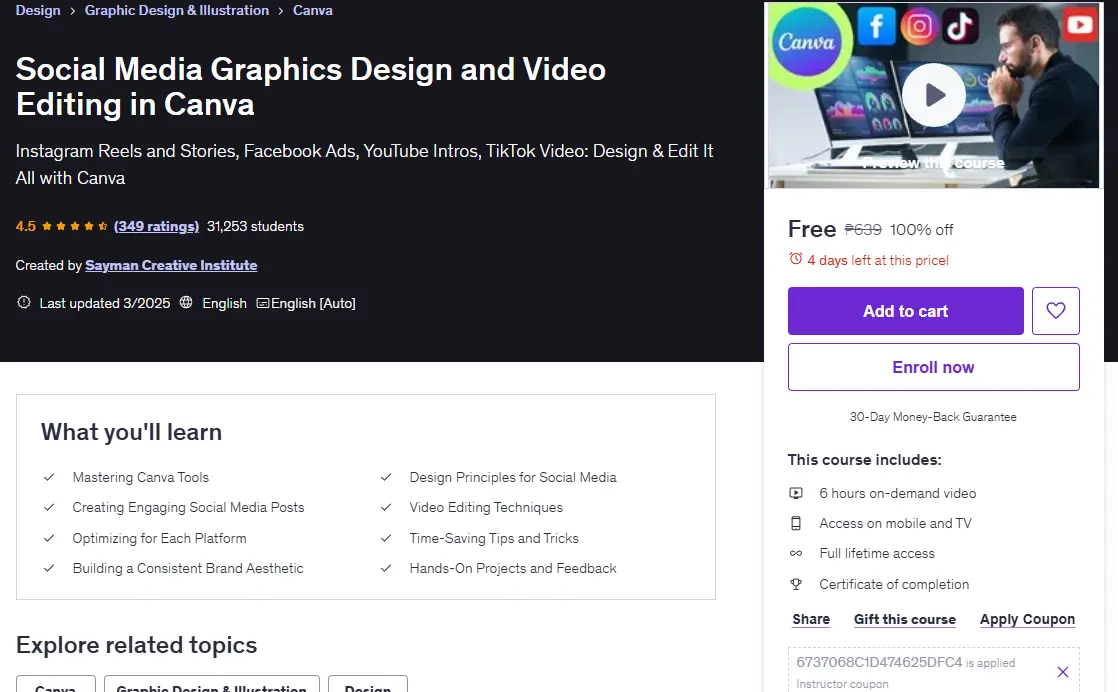The image size is (1118, 692).
Task: Click the 'Free' price label
Action: pos(812,229)
